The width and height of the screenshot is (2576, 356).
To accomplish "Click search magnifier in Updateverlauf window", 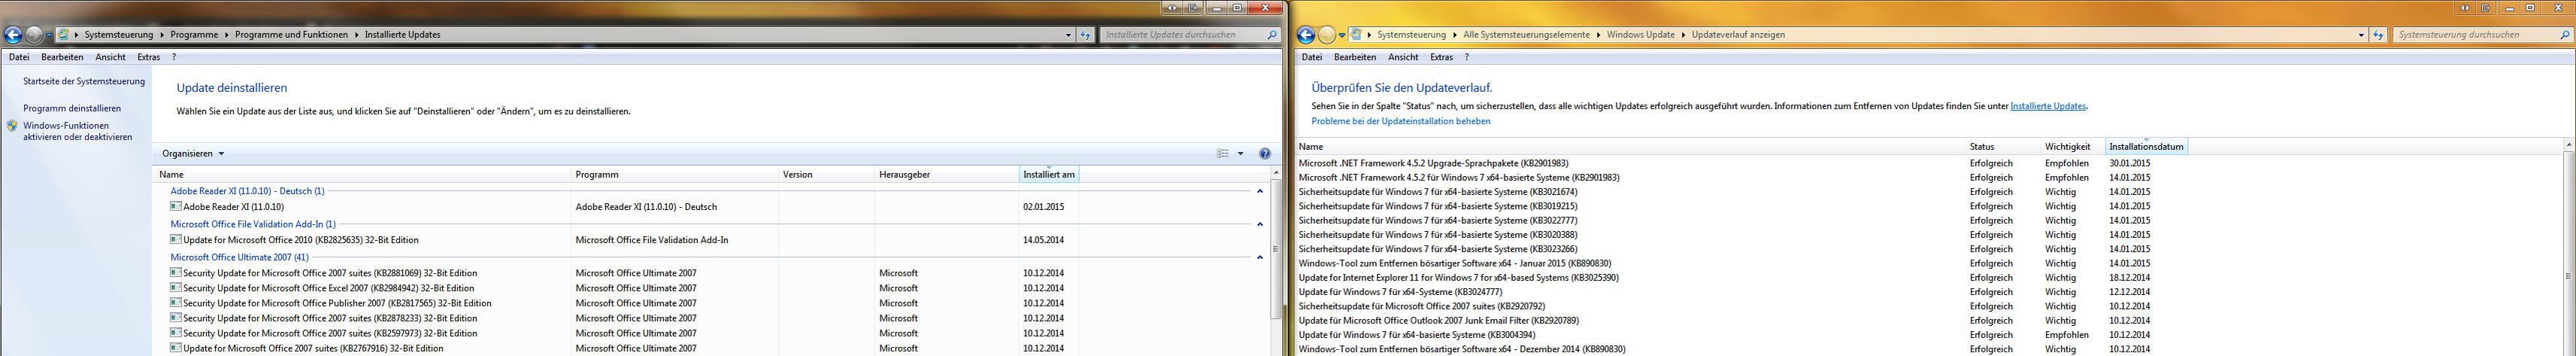I will [x=2565, y=35].
